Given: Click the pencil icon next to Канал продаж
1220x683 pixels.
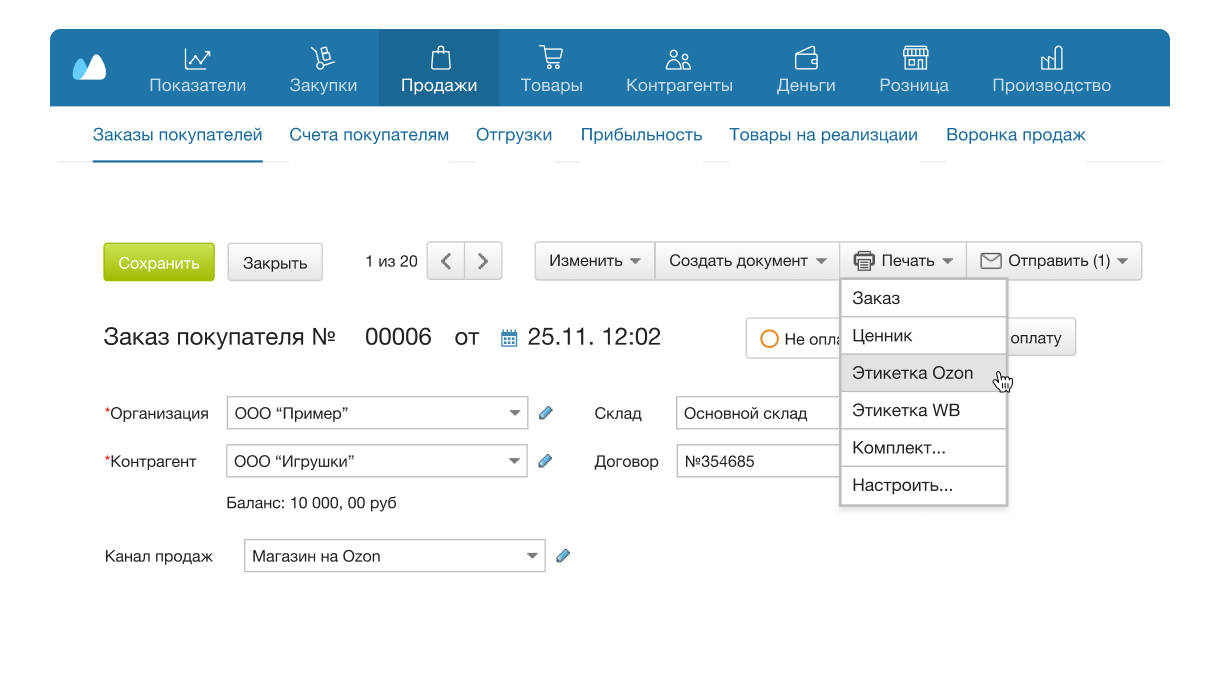Looking at the screenshot, I should click(563, 555).
